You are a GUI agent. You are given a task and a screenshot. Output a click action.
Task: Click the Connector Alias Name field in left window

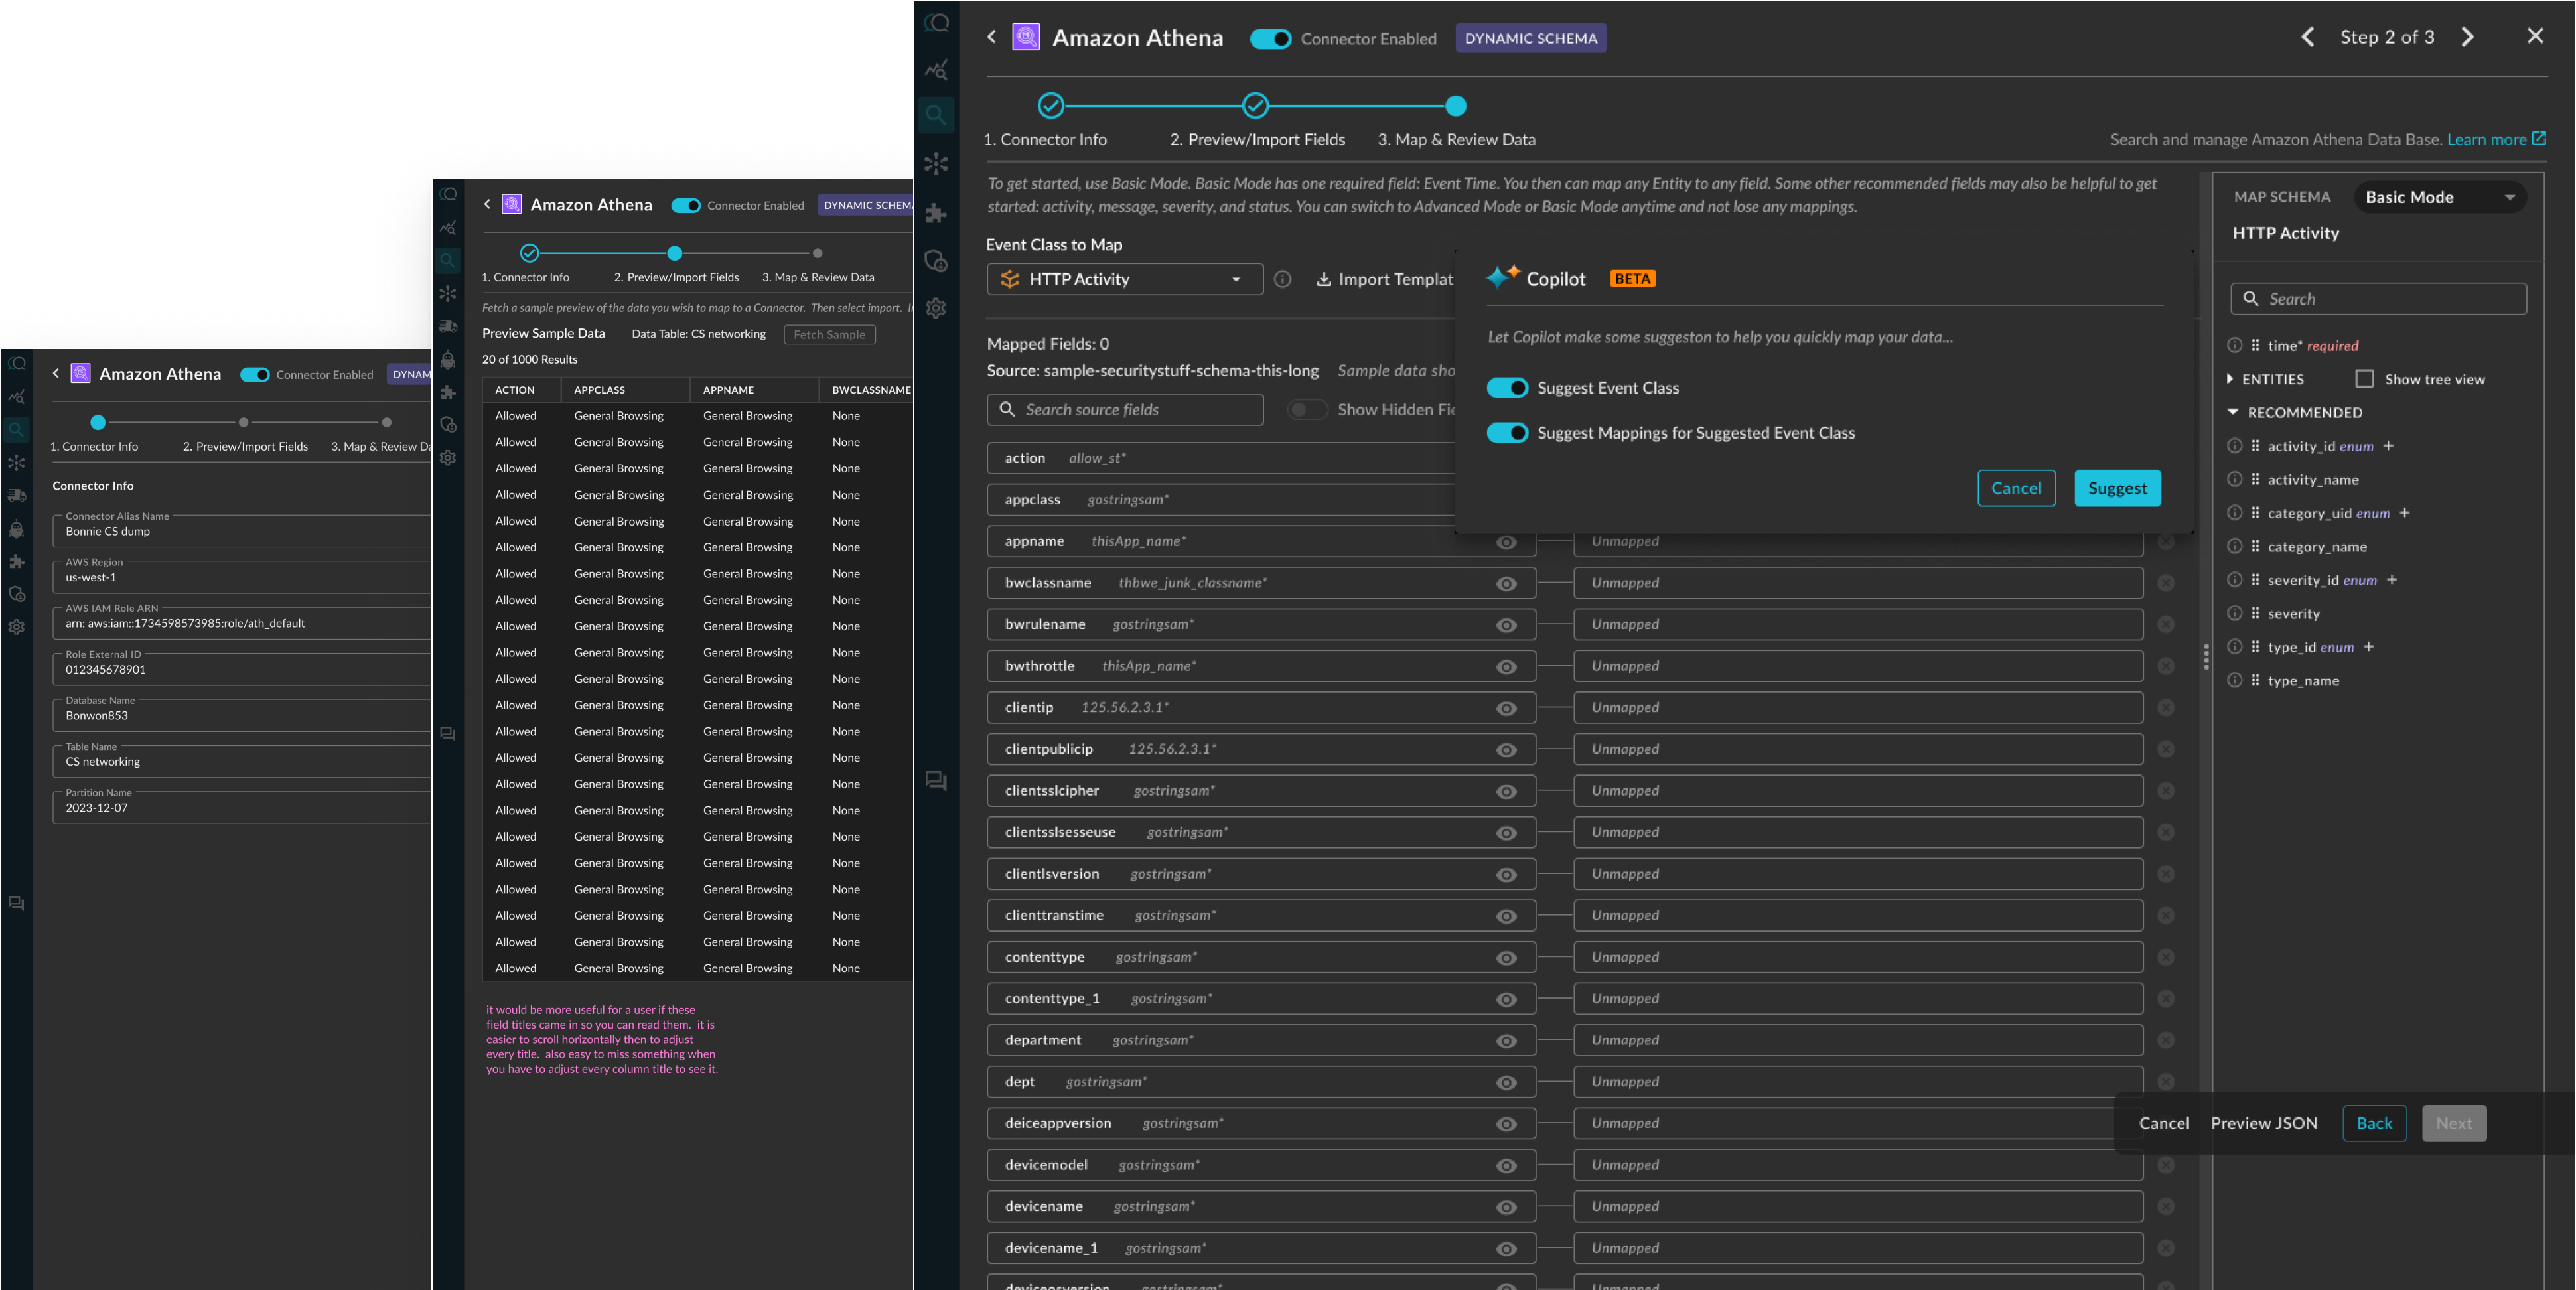(241, 531)
